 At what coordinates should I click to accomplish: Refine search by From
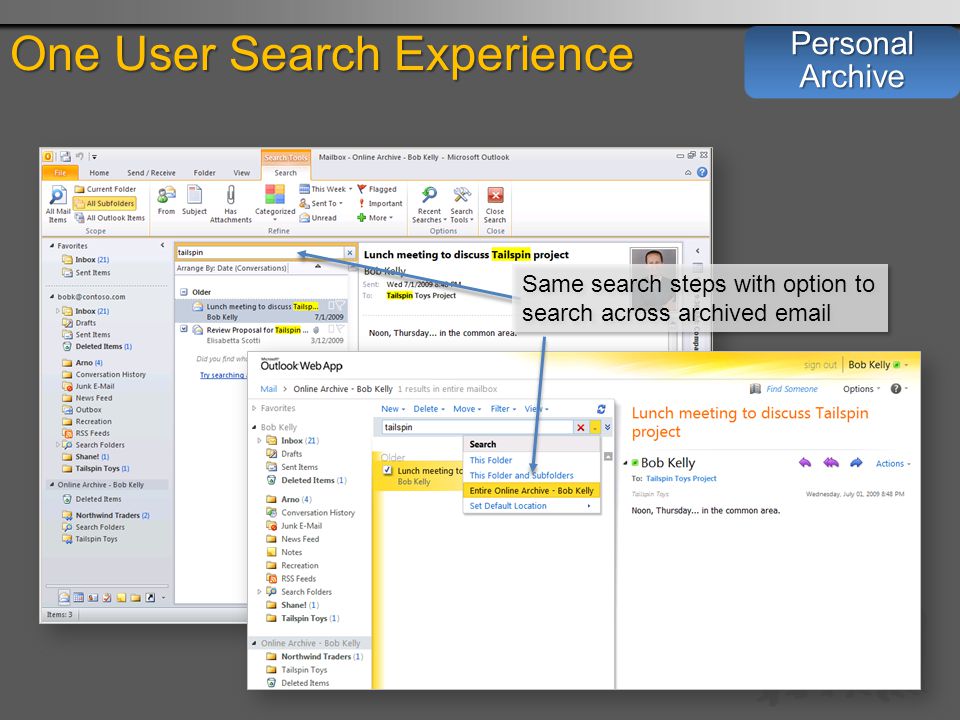[x=166, y=201]
